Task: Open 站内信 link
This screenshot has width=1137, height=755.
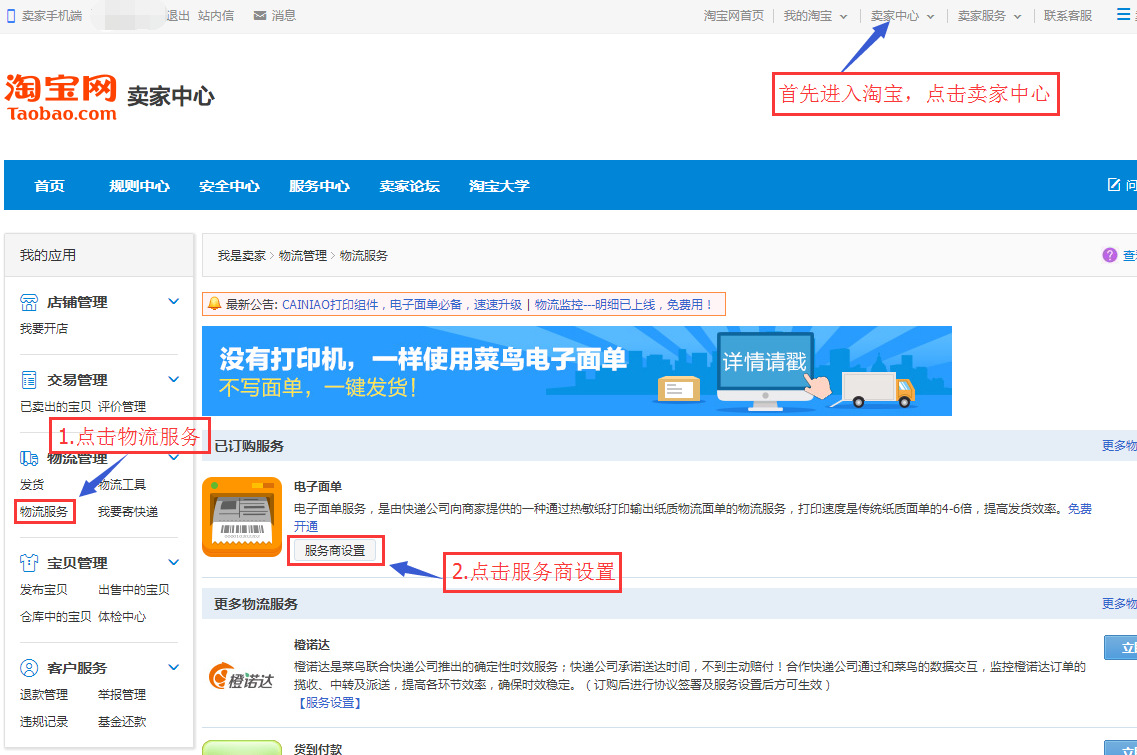Action: [x=215, y=16]
